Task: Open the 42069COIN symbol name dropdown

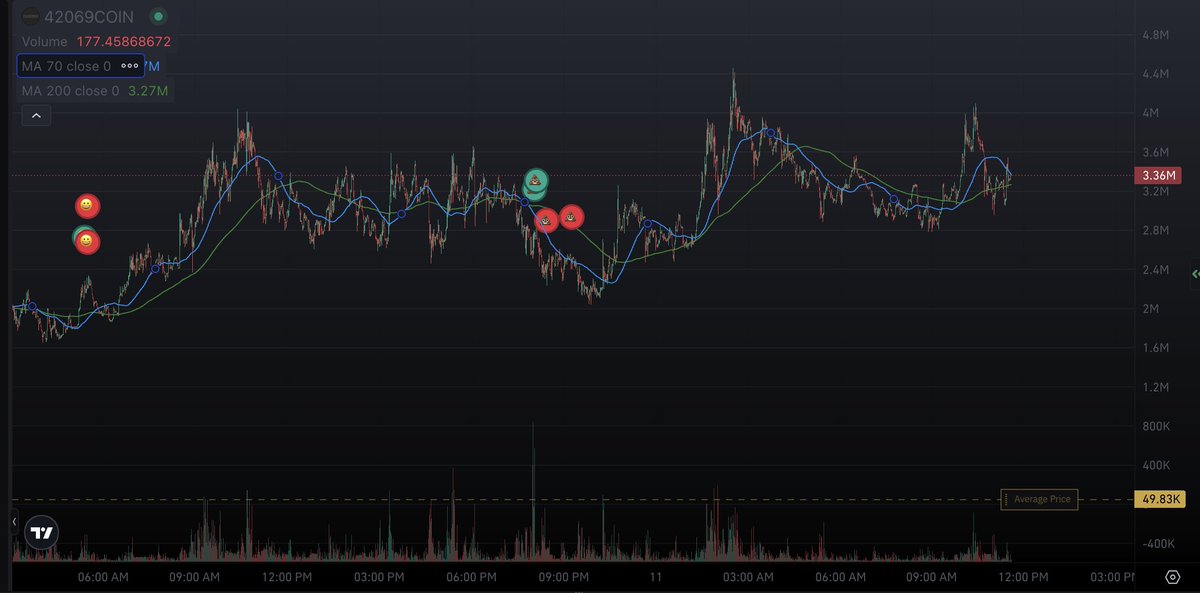Action: tap(90, 16)
